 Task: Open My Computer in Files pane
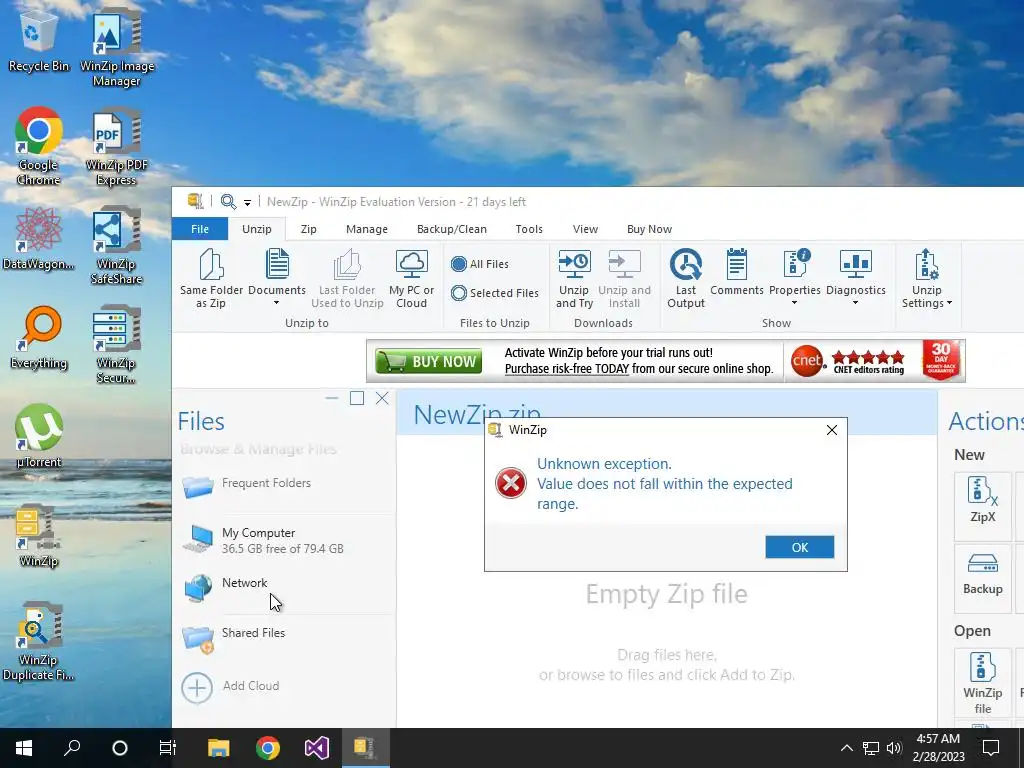(285, 540)
